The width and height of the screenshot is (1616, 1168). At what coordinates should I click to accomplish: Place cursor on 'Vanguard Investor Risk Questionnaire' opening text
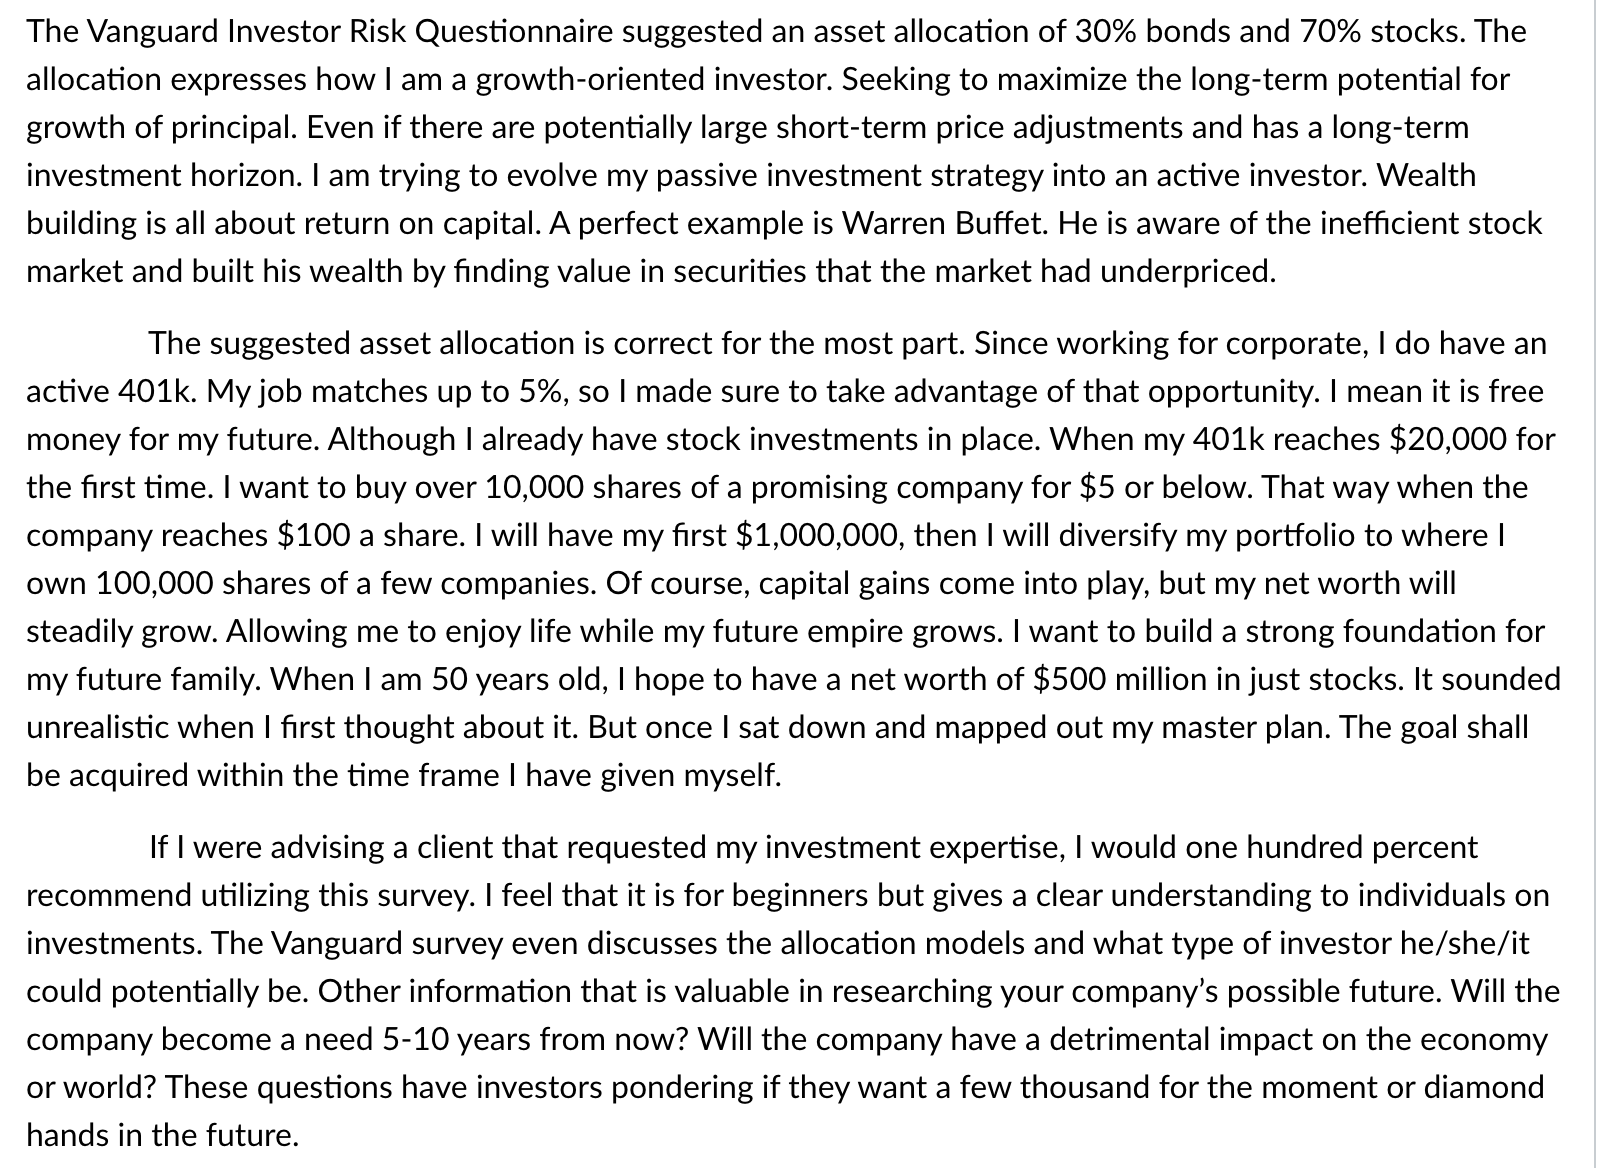click(x=353, y=32)
